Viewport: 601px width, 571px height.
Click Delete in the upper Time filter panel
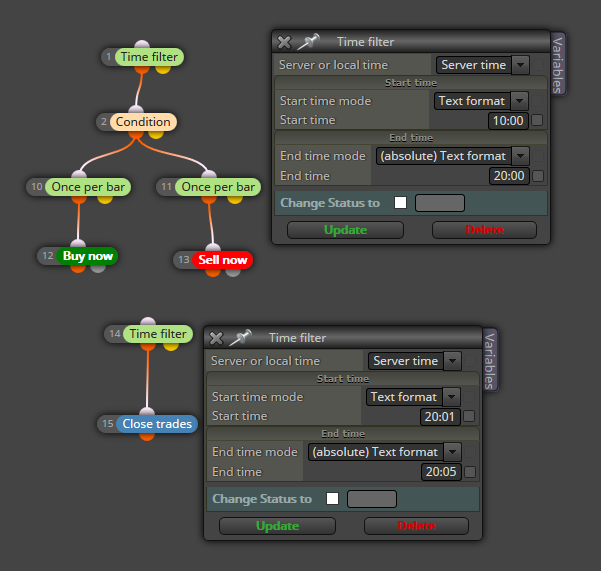click(x=484, y=230)
